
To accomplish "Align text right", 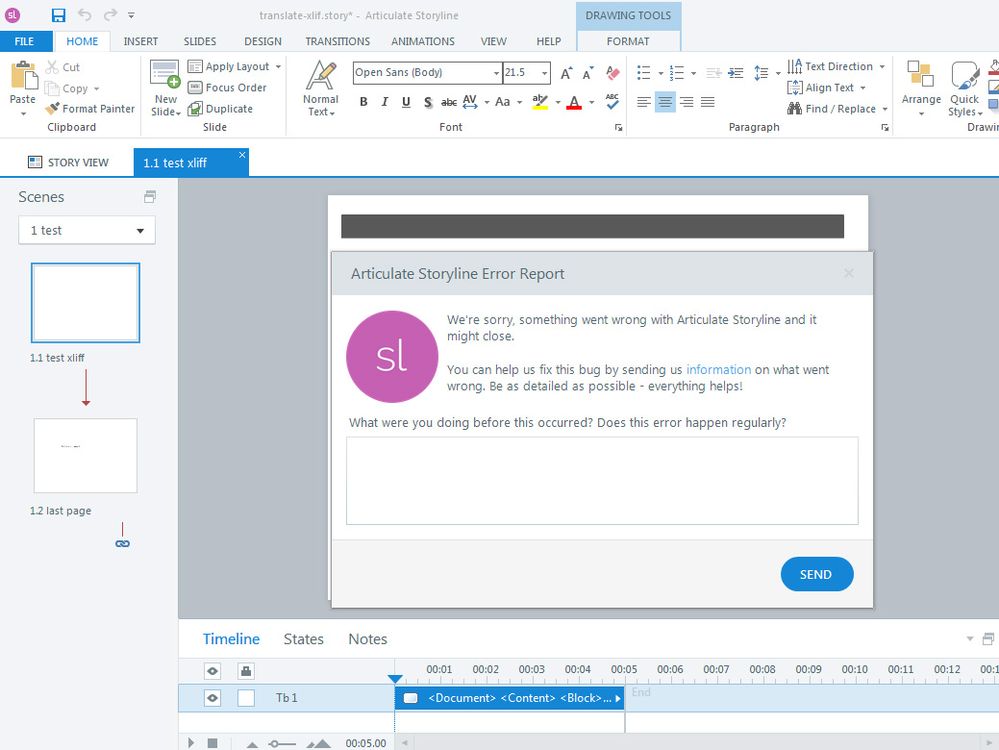I will click(x=686, y=102).
